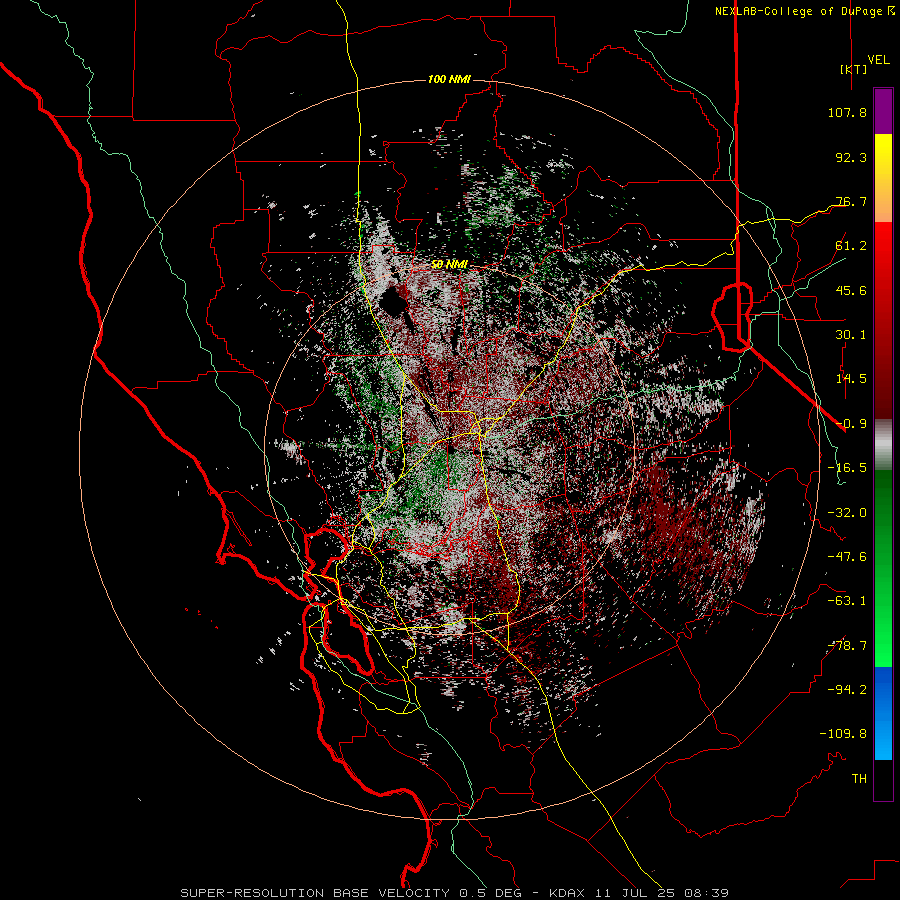The width and height of the screenshot is (900, 900).
Task: Pick the bright red segment of the color scale
Action: [883, 320]
